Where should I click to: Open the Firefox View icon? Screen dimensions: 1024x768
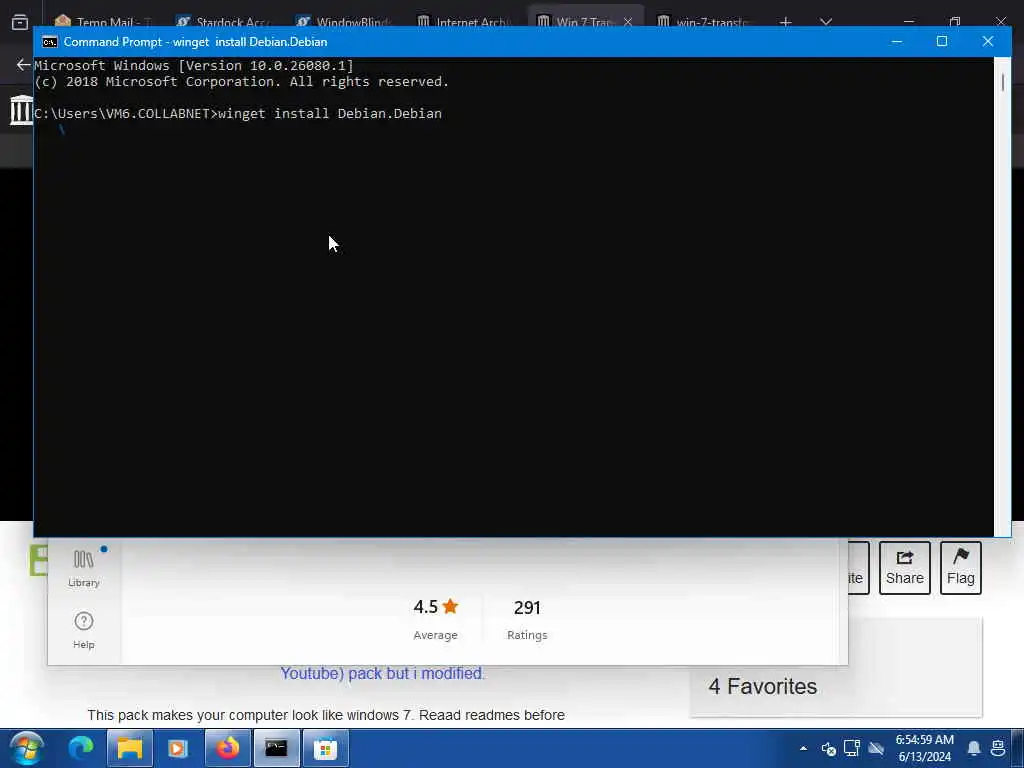point(20,22)
